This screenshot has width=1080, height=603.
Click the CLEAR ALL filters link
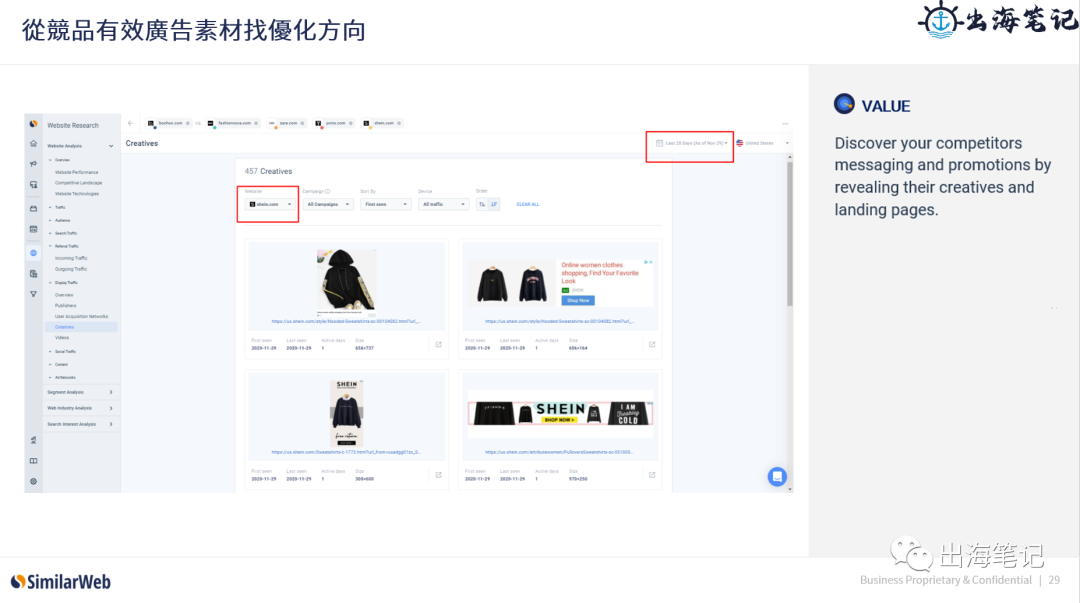(x=527, y=203)
